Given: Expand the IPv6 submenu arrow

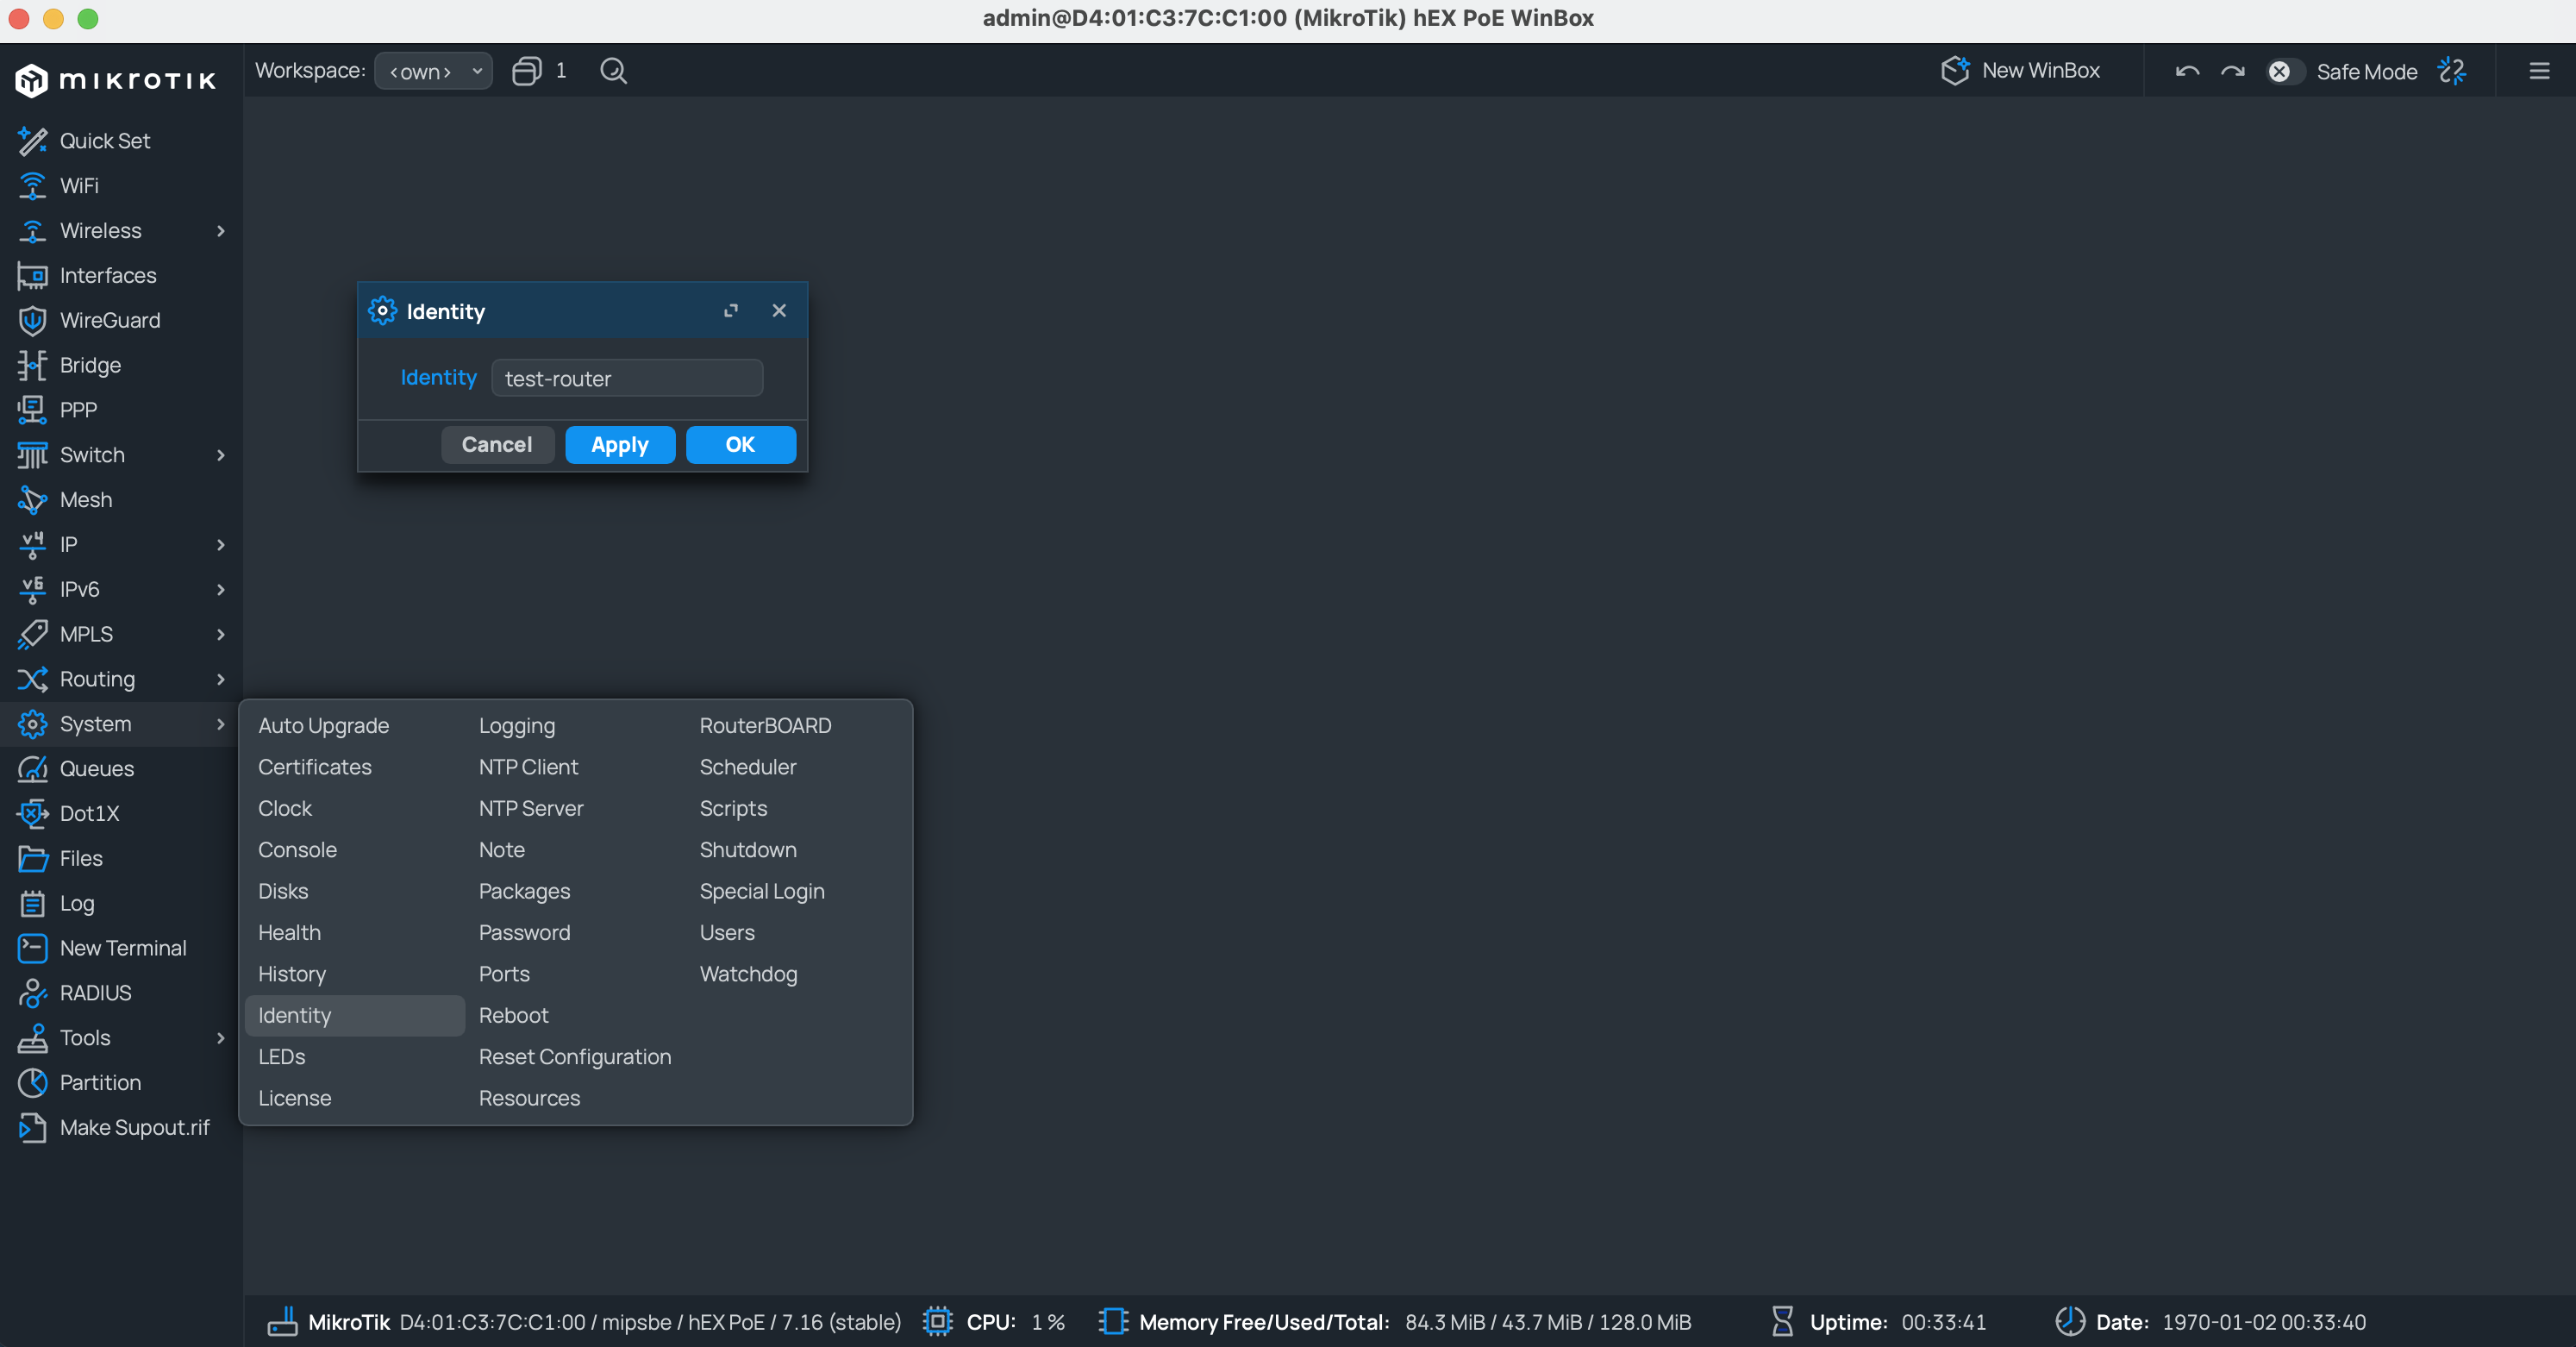Looking at the screenshot, I should point(221,590).
